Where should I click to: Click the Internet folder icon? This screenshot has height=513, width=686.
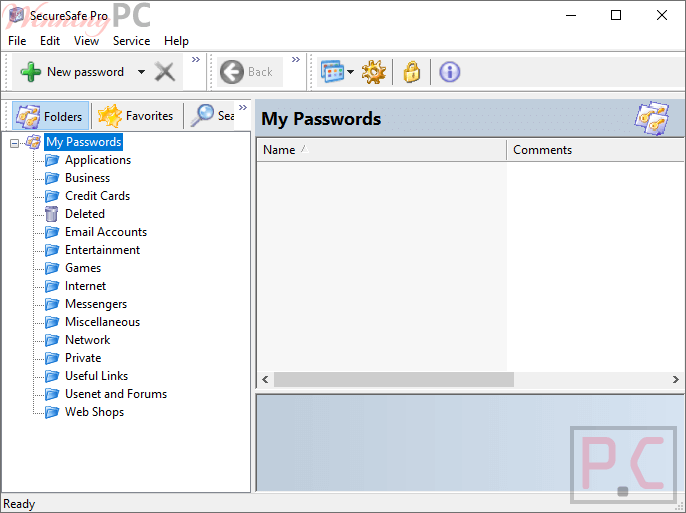point(52,286)
